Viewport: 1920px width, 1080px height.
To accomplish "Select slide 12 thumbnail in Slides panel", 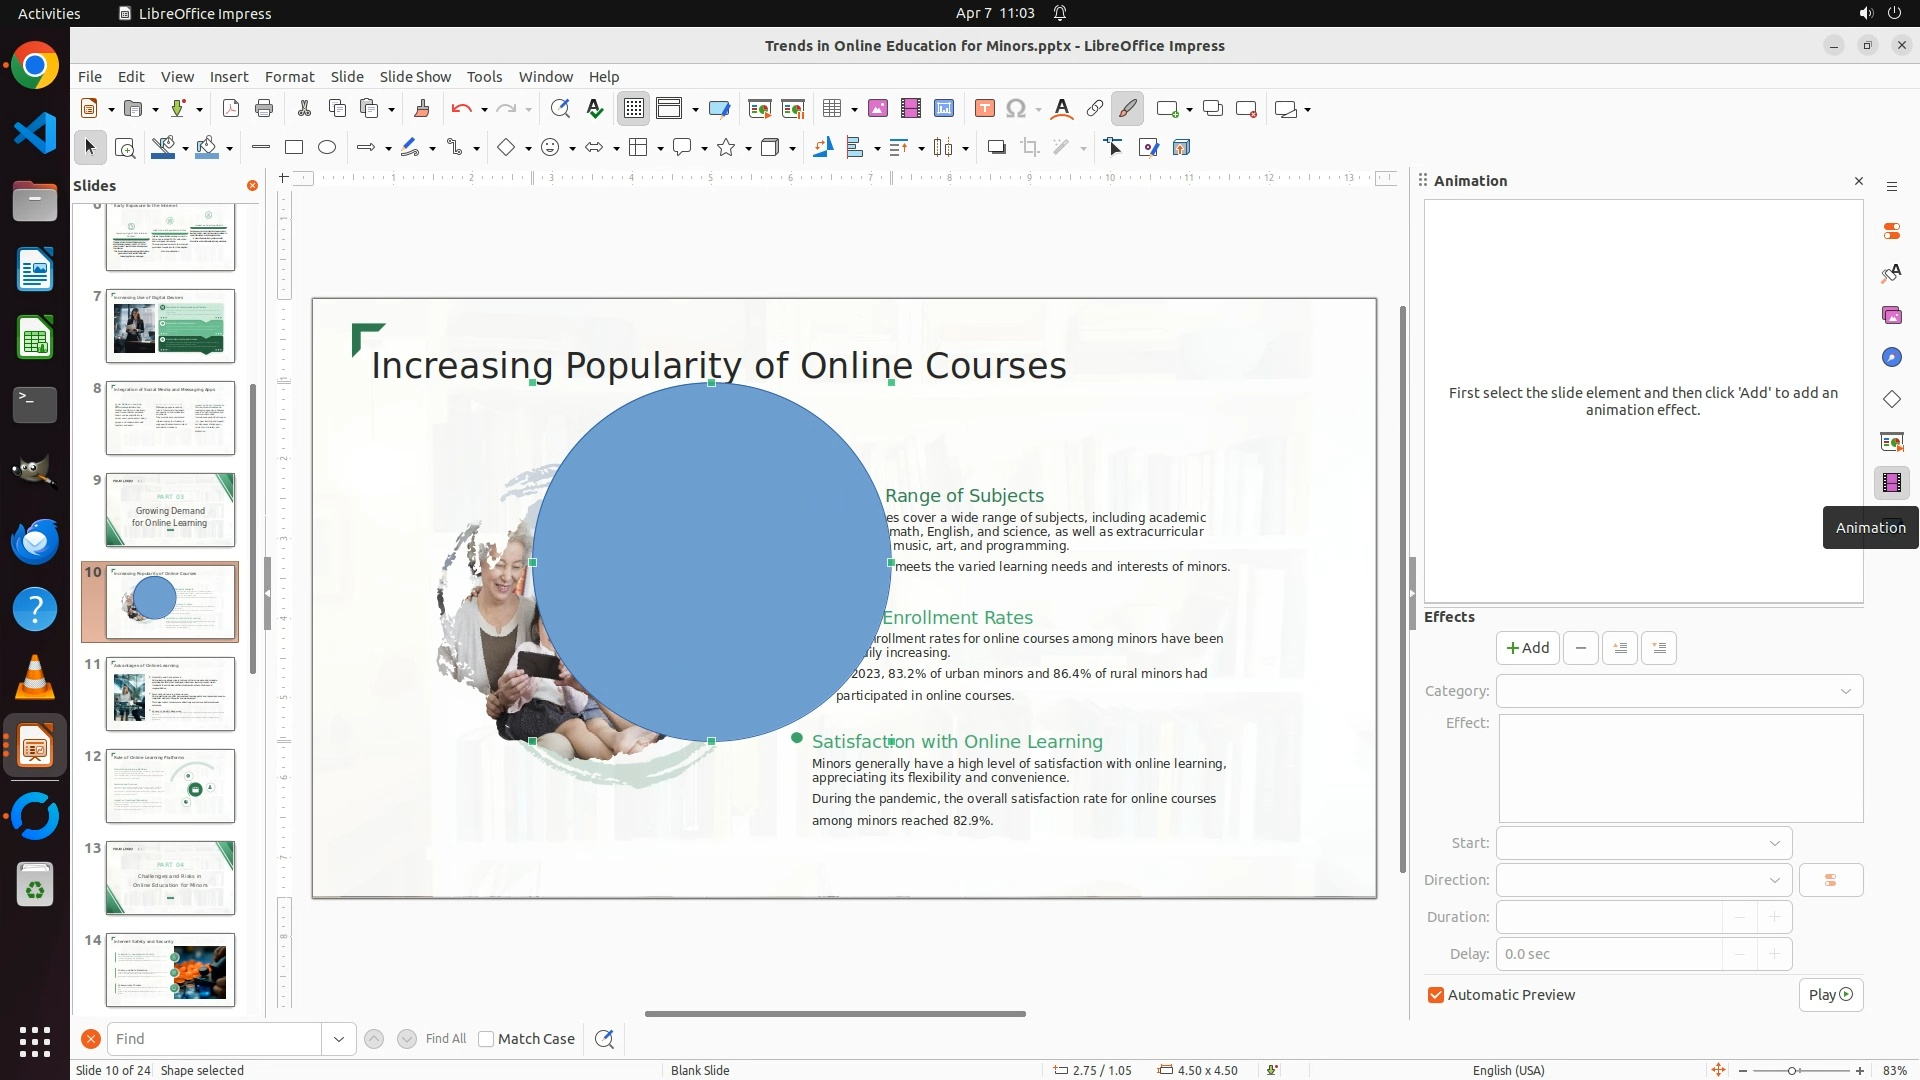I will 170,786.
